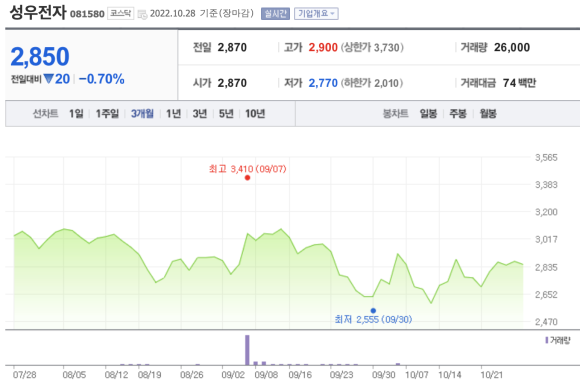The width and height of the screenshot is (580, 392).
Task: Click the 2,470 price axis label
Action: coord(546,322)
